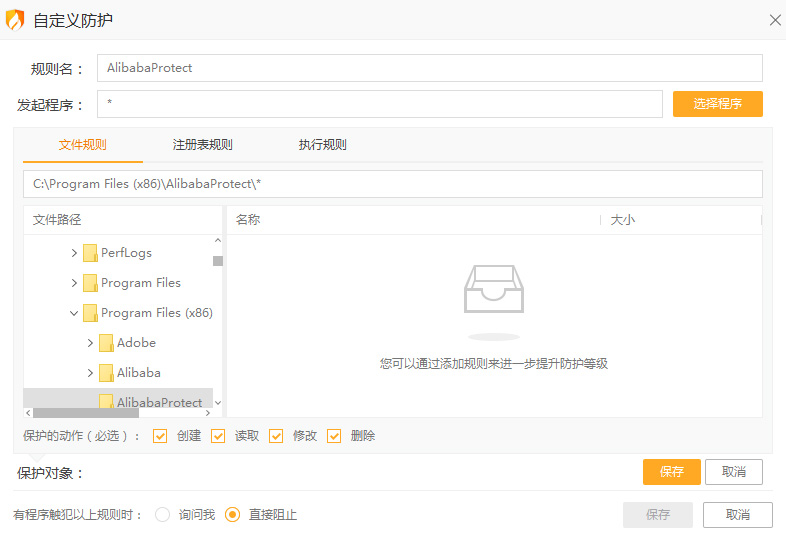Screen dimensions: 786x540
Task: Select the 直接阻止 radio option
Action: [x=233, y=514]
